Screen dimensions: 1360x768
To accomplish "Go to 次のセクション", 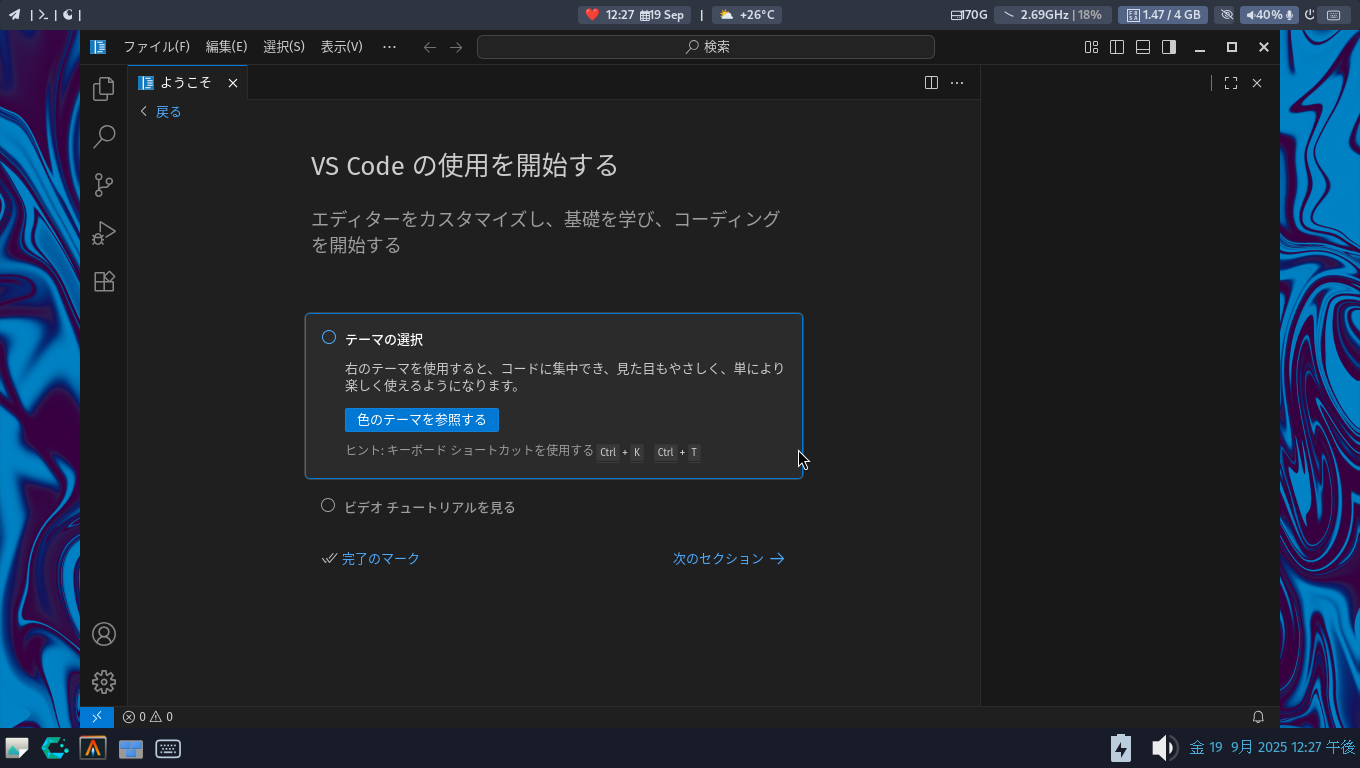I will 729,559.
